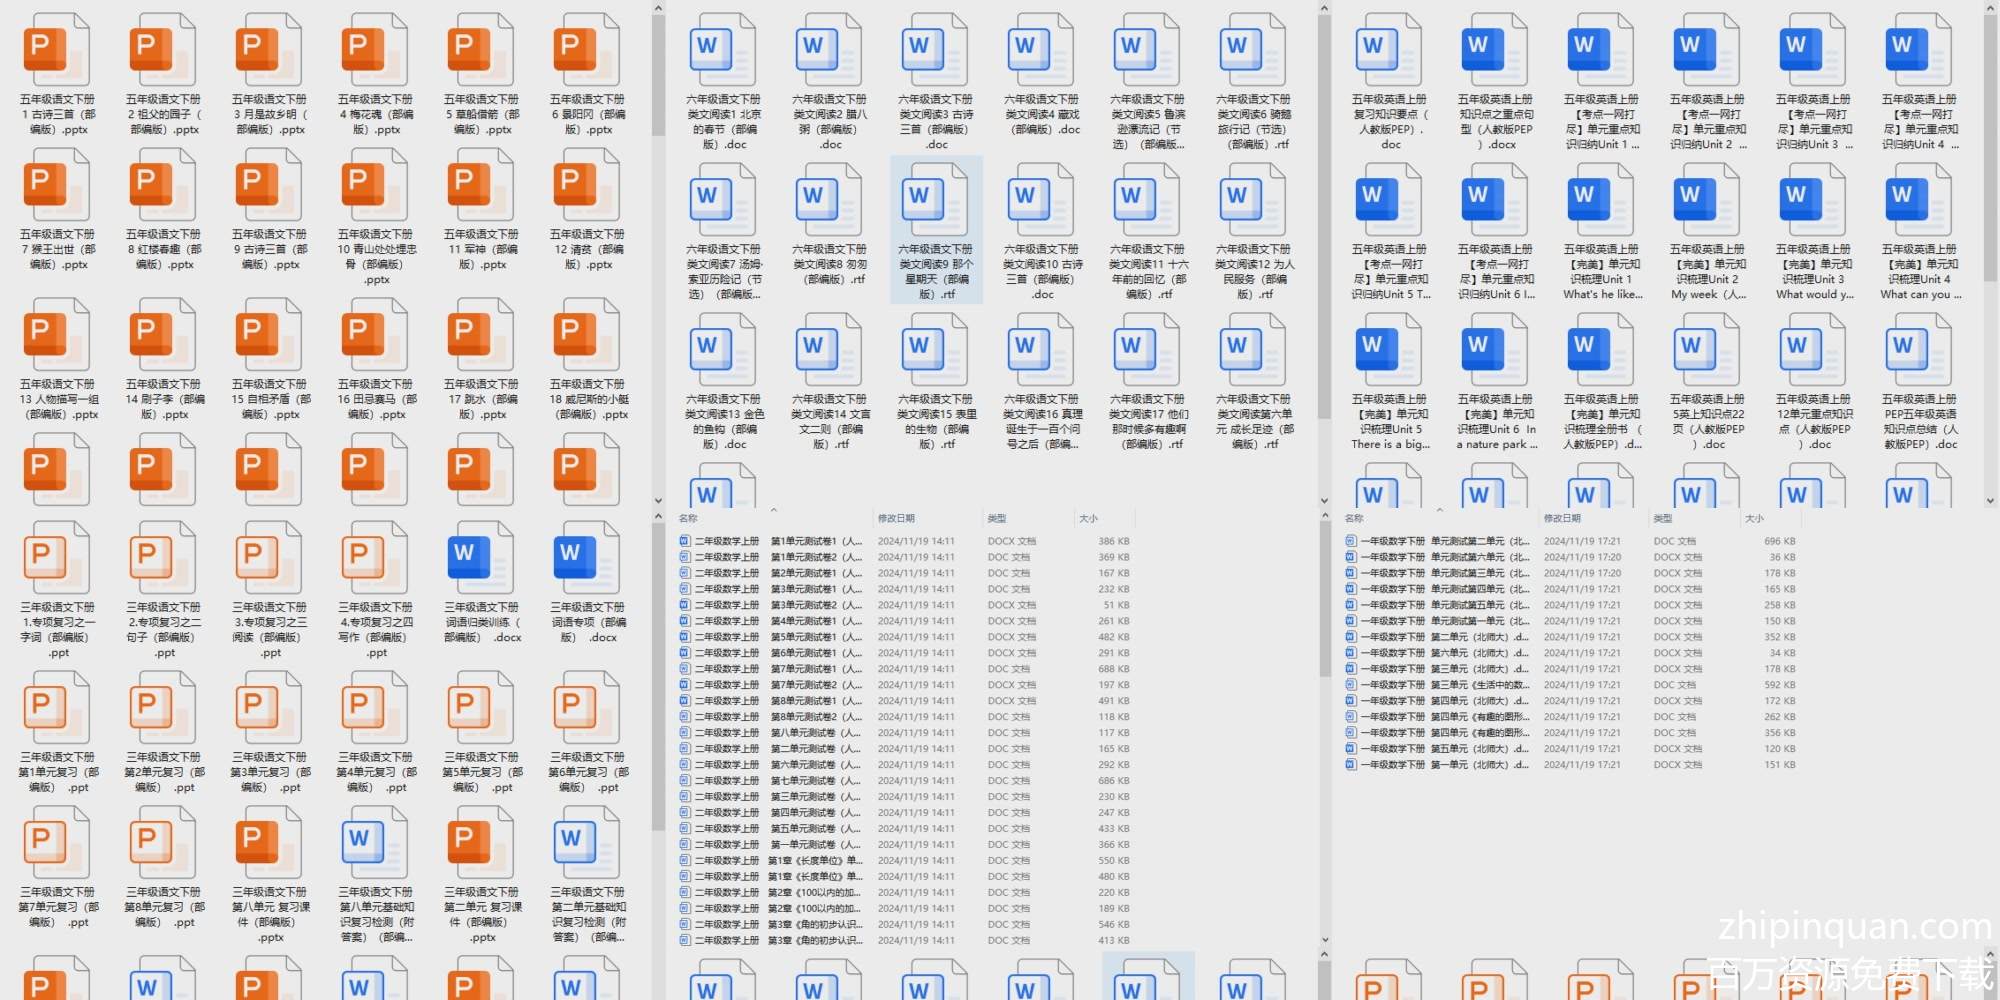This screenshot has height=1000, width=2000.
Task: Sort 二年级数学上册 list by 大小 column
Action: 1088,518
